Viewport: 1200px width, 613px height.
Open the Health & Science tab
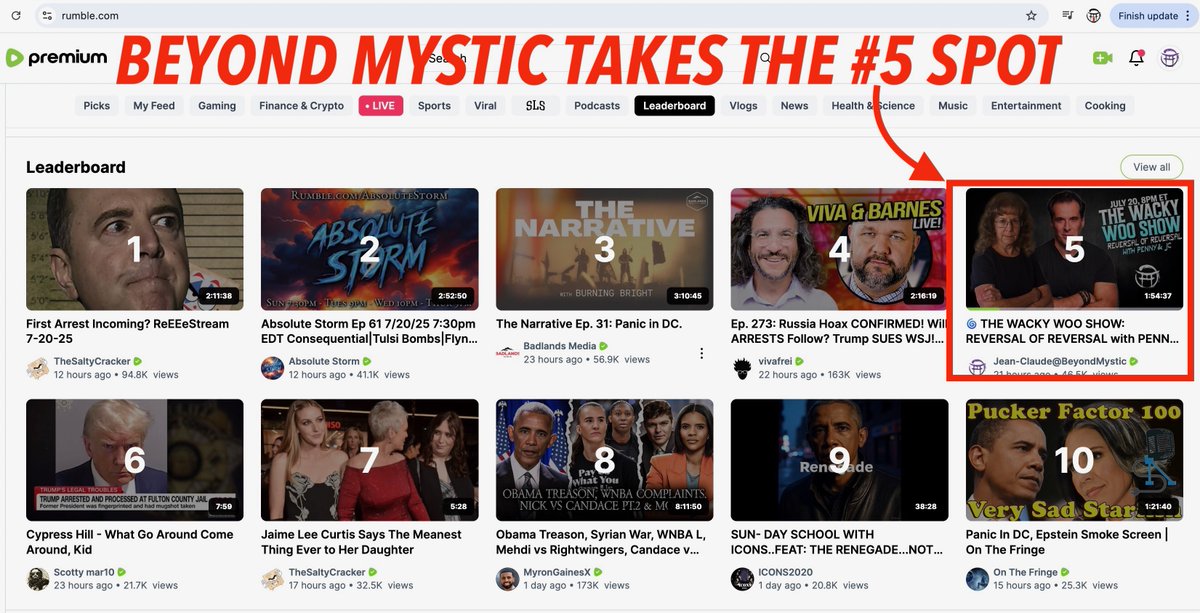[873, 105]
